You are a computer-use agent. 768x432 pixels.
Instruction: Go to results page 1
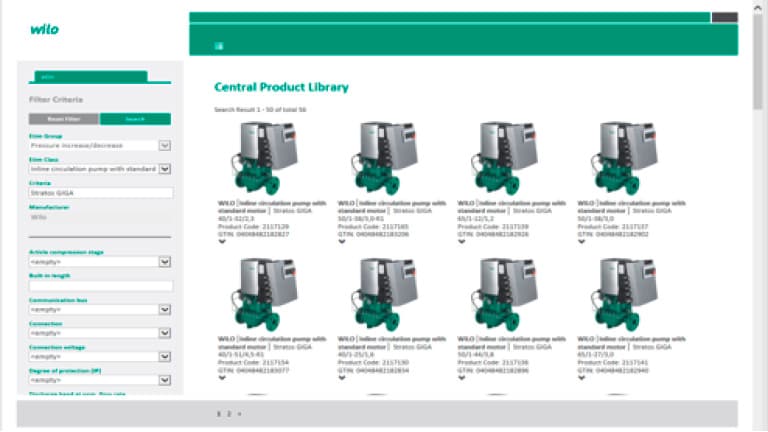coord(218,414)
